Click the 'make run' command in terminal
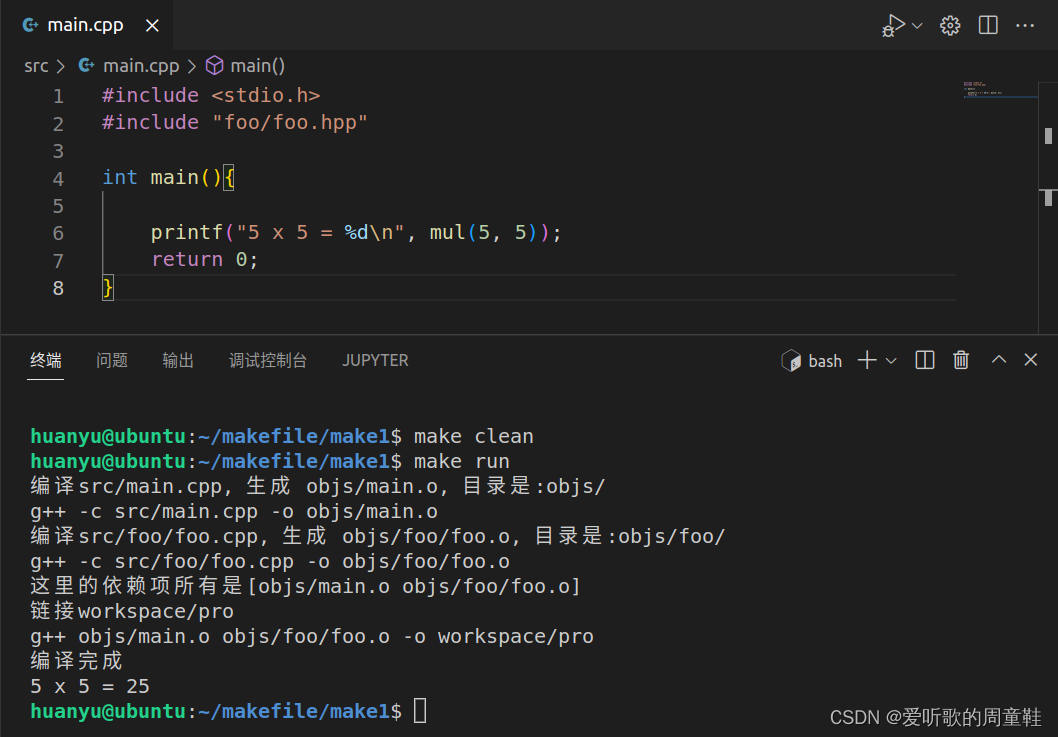This screenshot has height=737, width=1058. click(x=462, y=462)
